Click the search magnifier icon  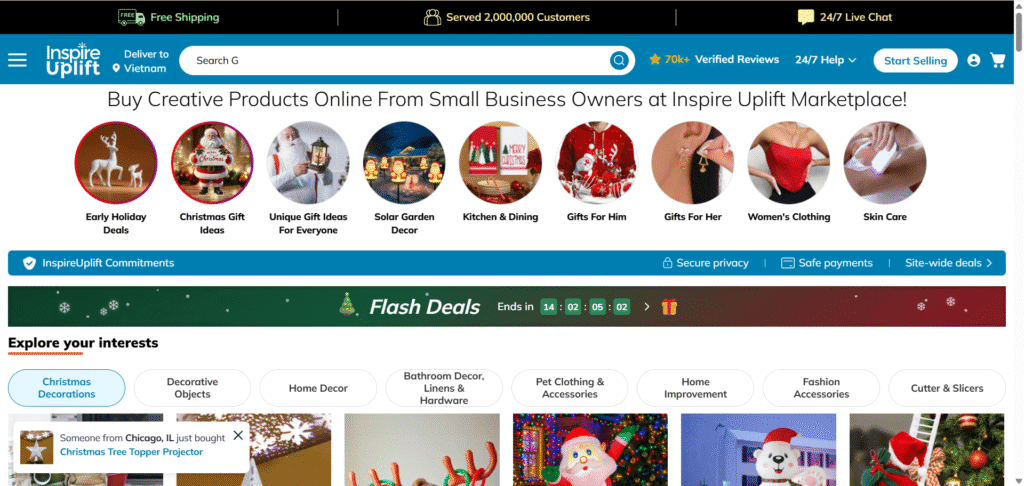click(x=619, y=61)
